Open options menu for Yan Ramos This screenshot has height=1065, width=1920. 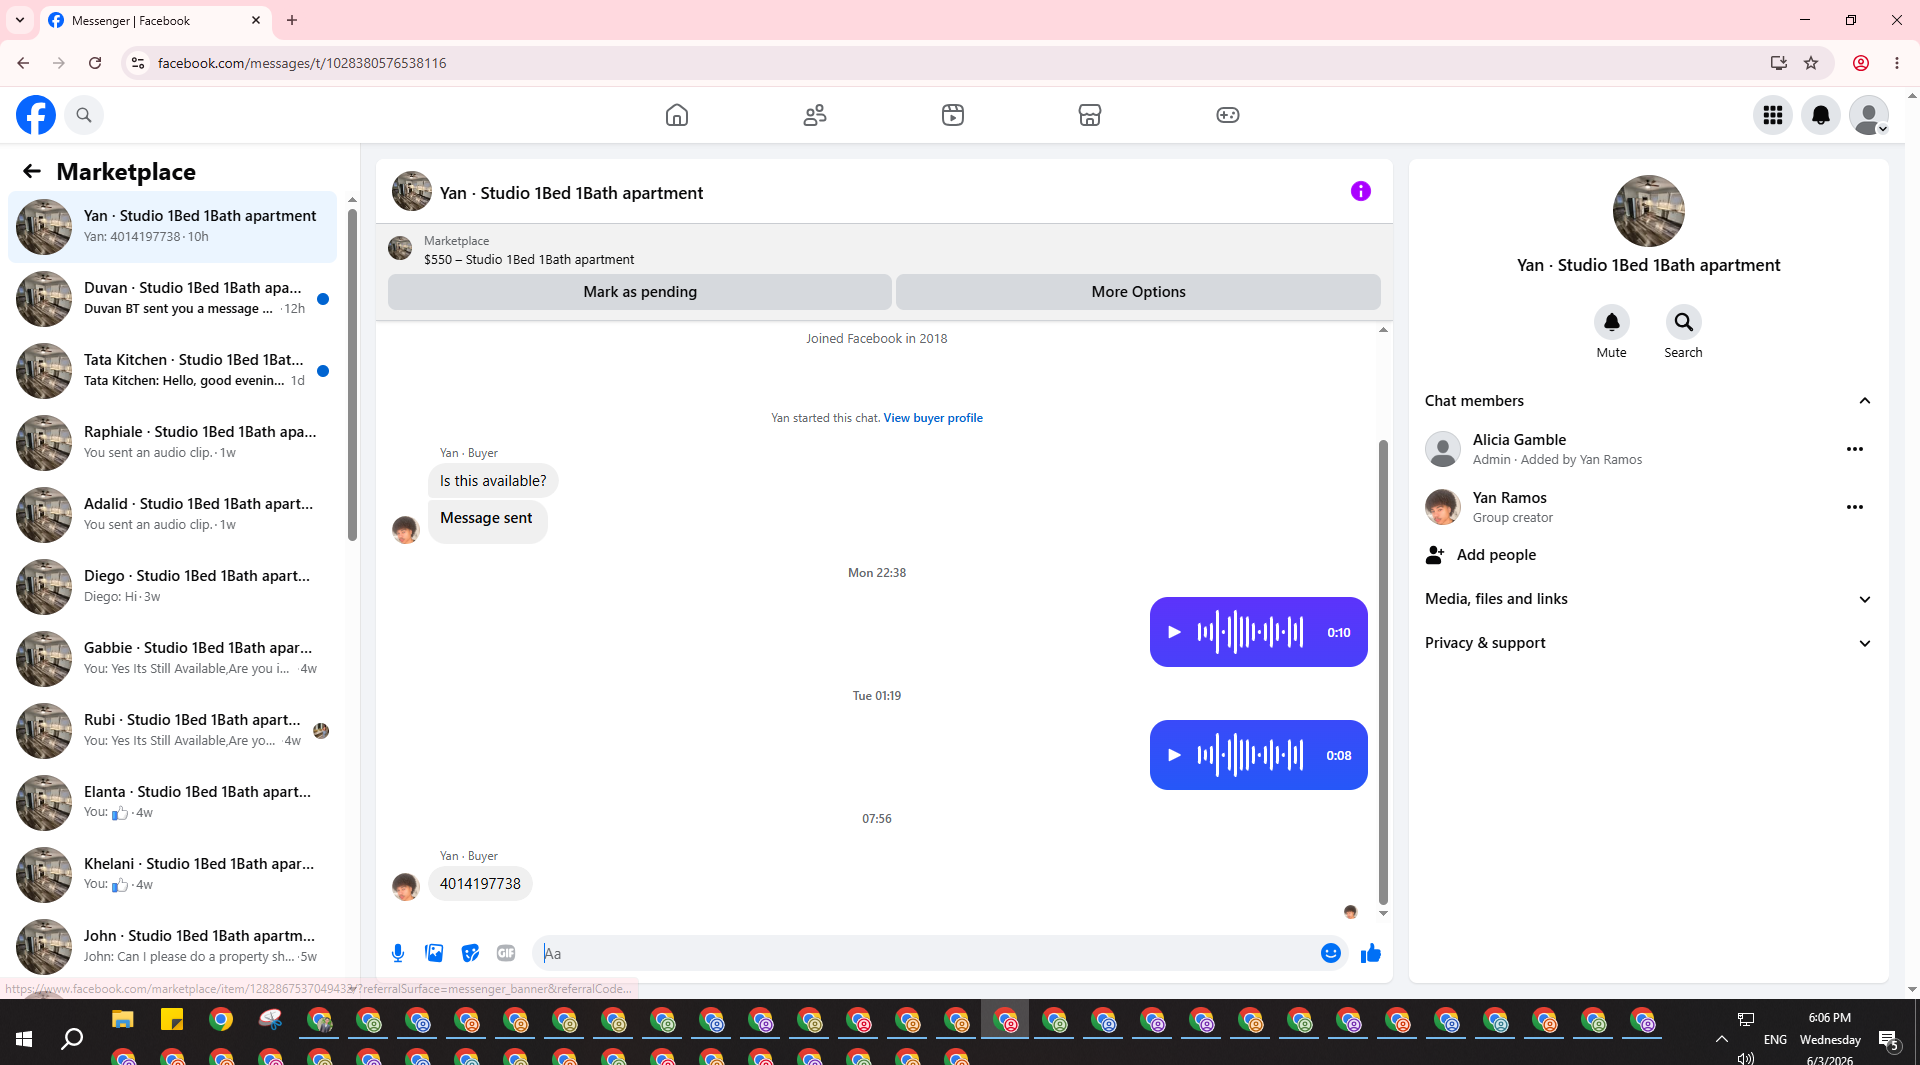click(1855, 507)
